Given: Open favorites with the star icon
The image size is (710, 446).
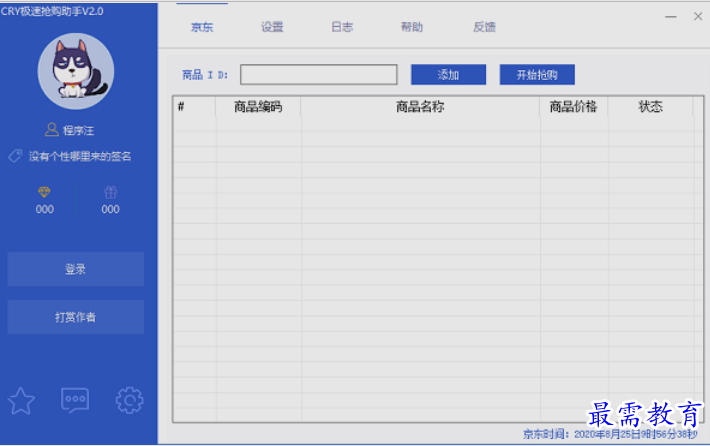Looking at the screenshot, I should point(21,401).
